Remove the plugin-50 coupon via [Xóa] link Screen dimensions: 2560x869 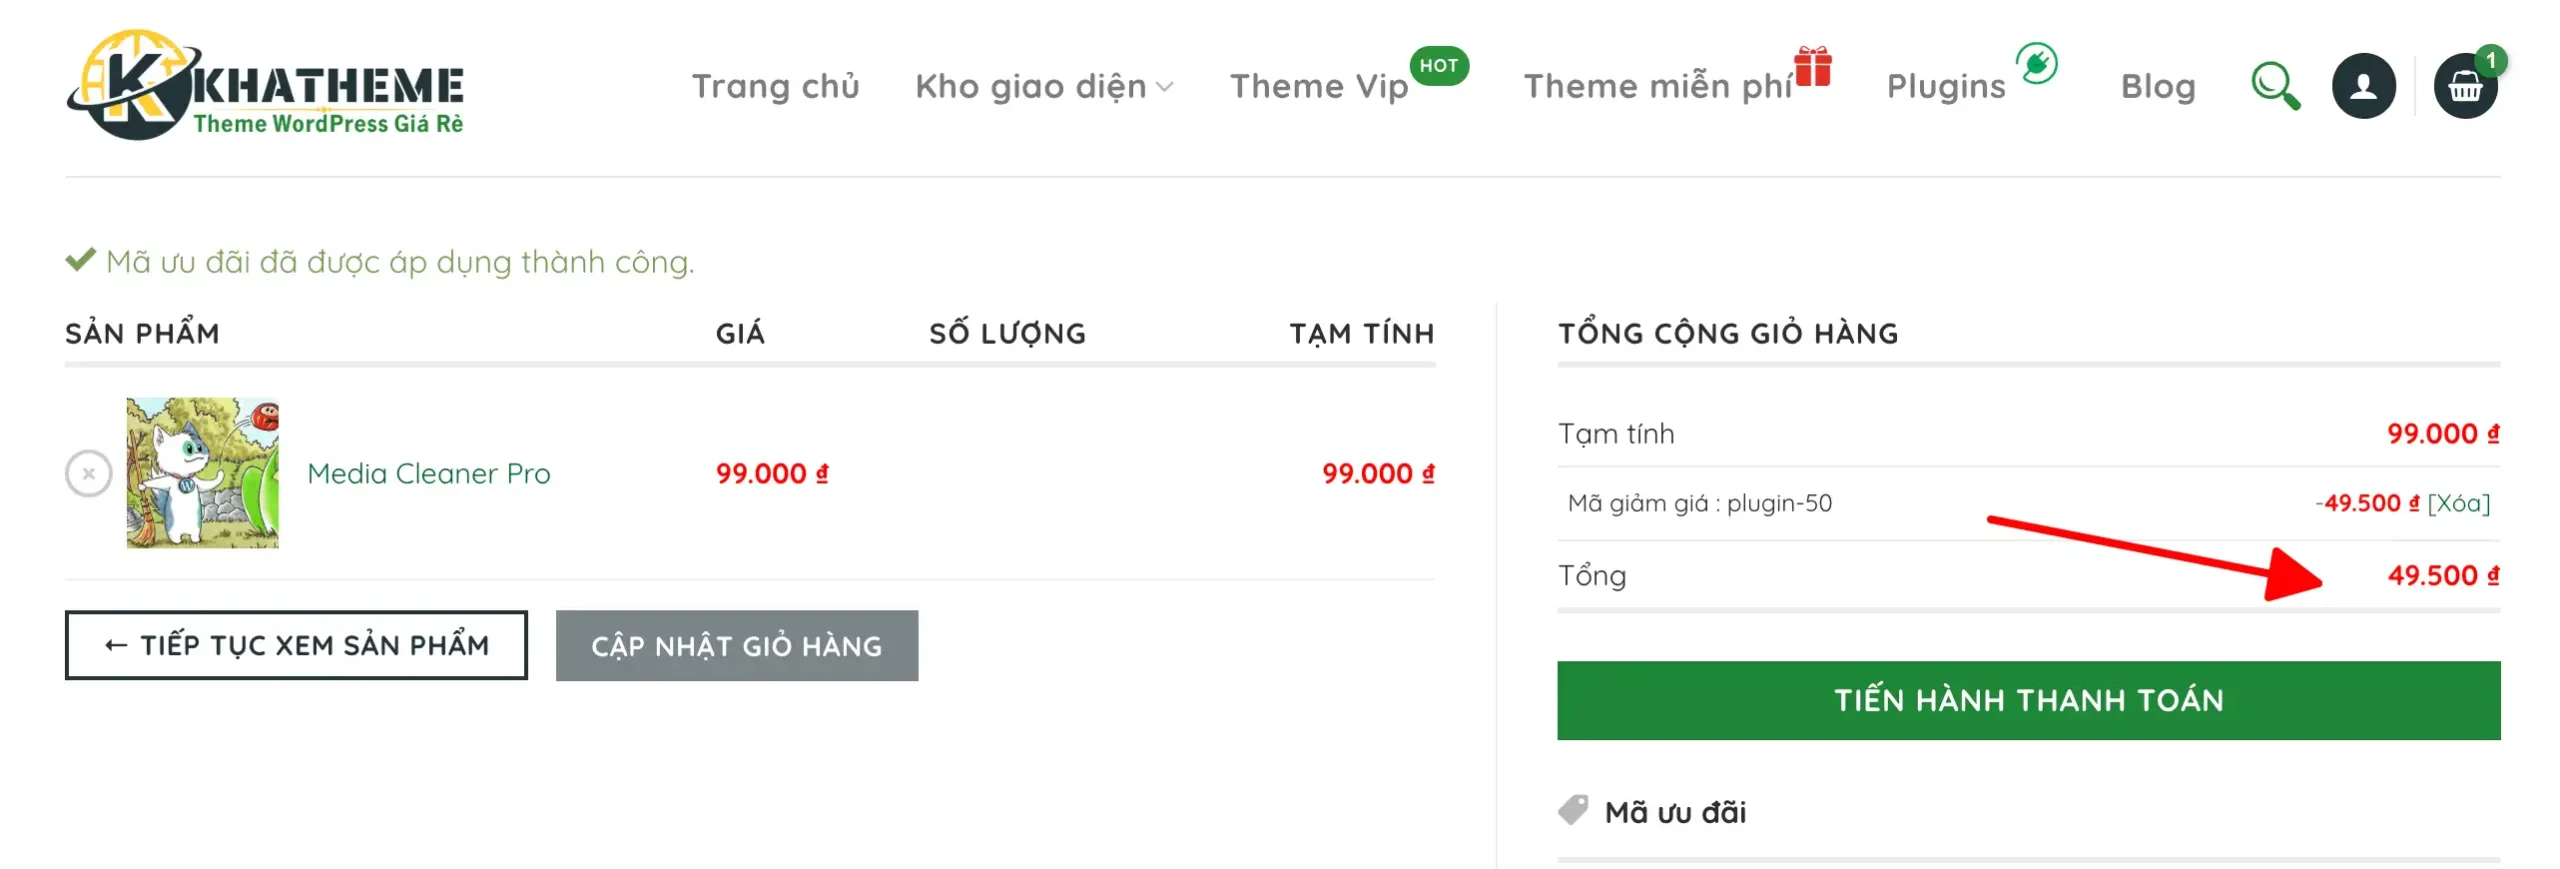[x=2458, y=503]
